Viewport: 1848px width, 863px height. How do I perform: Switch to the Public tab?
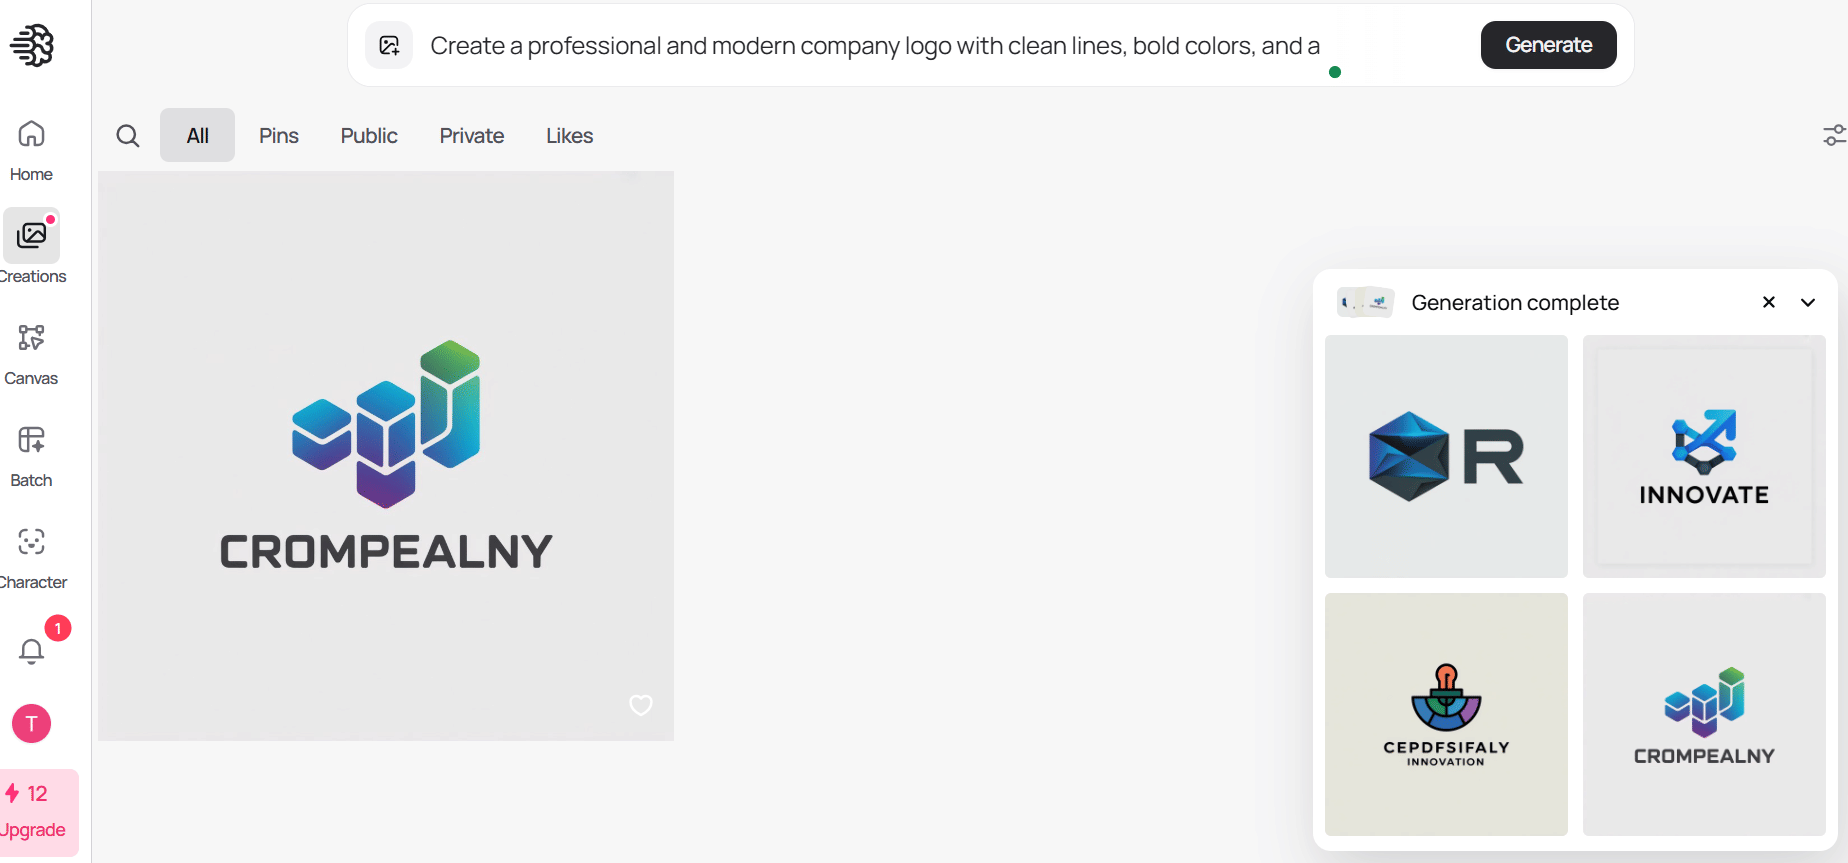368,135
